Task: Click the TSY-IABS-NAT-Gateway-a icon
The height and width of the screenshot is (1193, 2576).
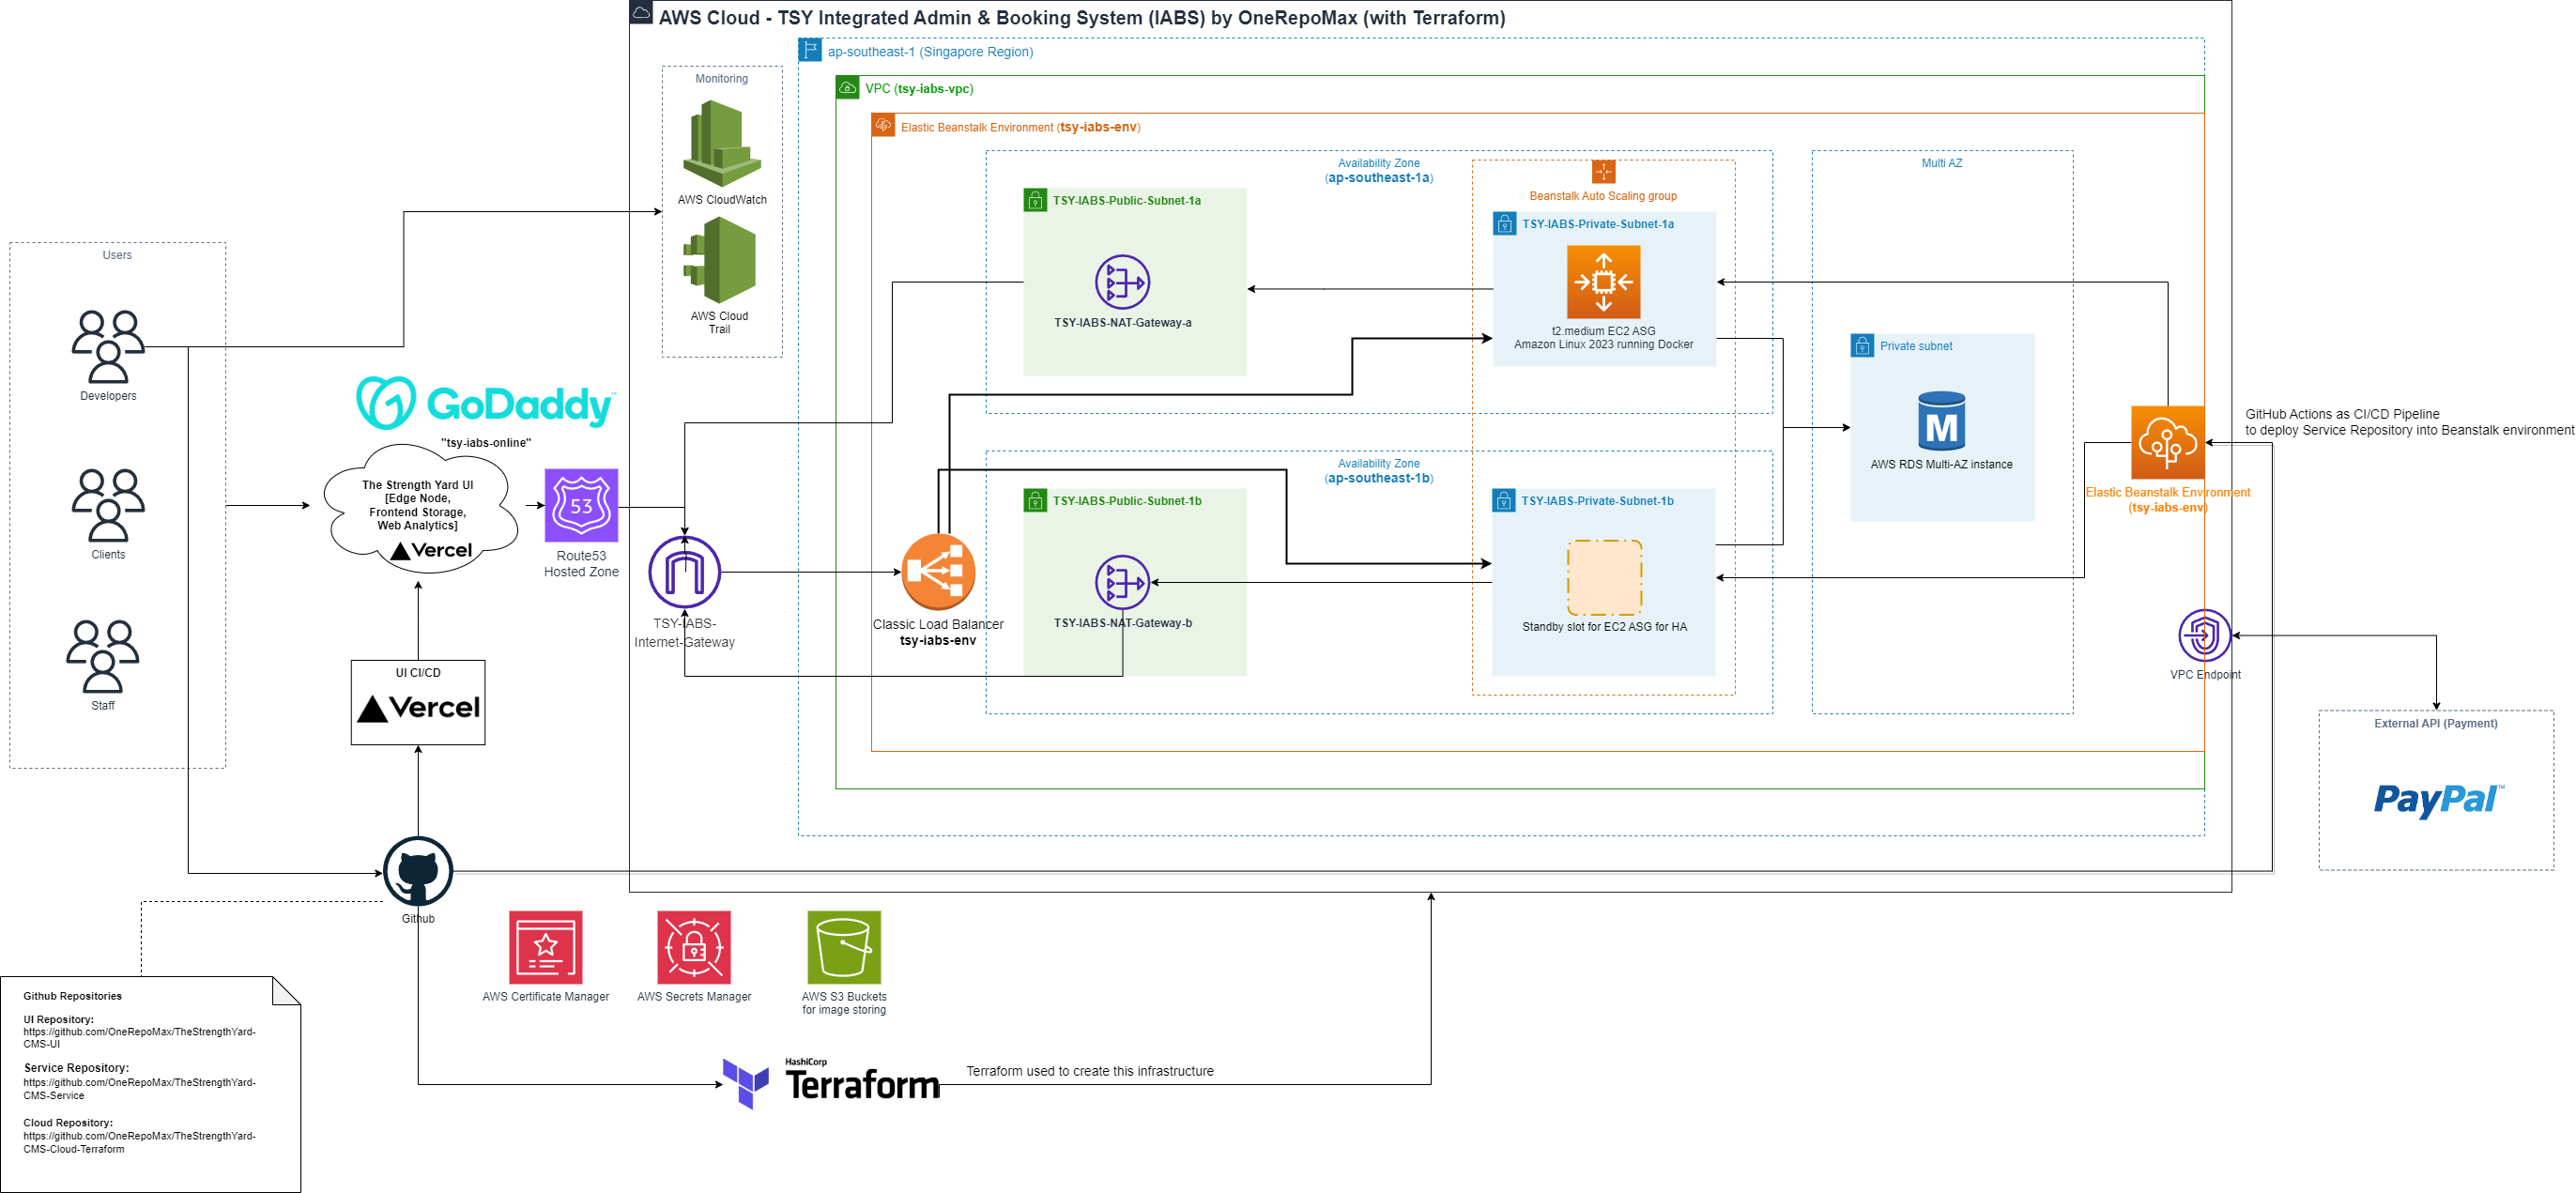Action: click(1123, 283)
